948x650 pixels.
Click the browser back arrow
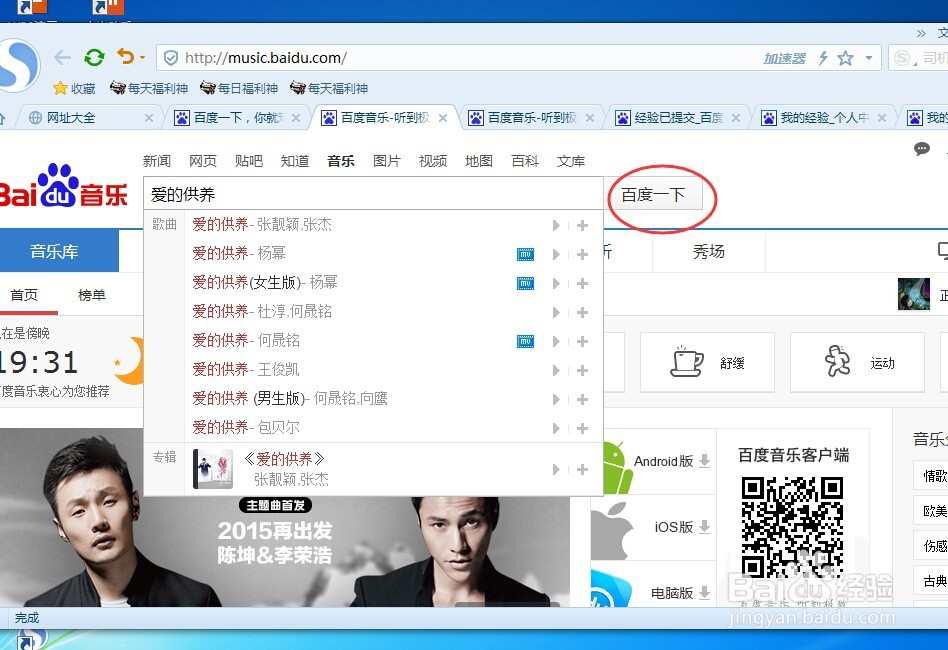pyautogui.click(x=62, y=57)
